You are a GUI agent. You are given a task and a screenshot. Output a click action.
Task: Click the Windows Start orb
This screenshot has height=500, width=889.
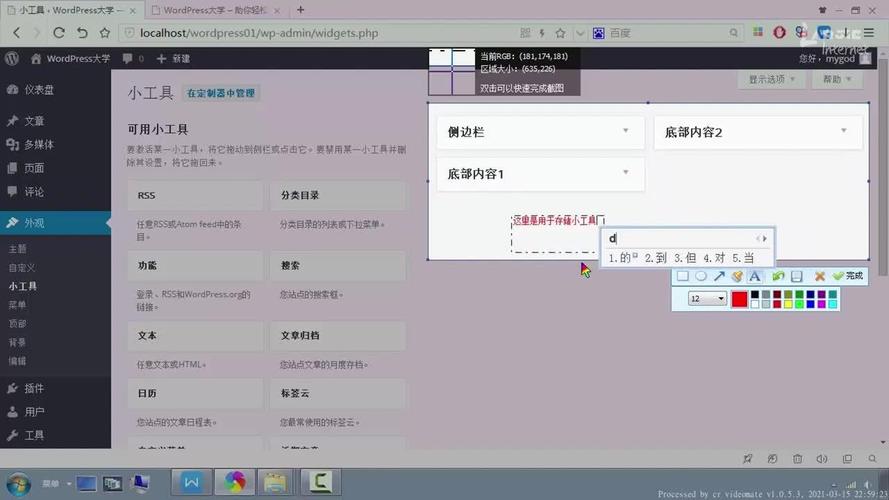[x=19, y=484]
